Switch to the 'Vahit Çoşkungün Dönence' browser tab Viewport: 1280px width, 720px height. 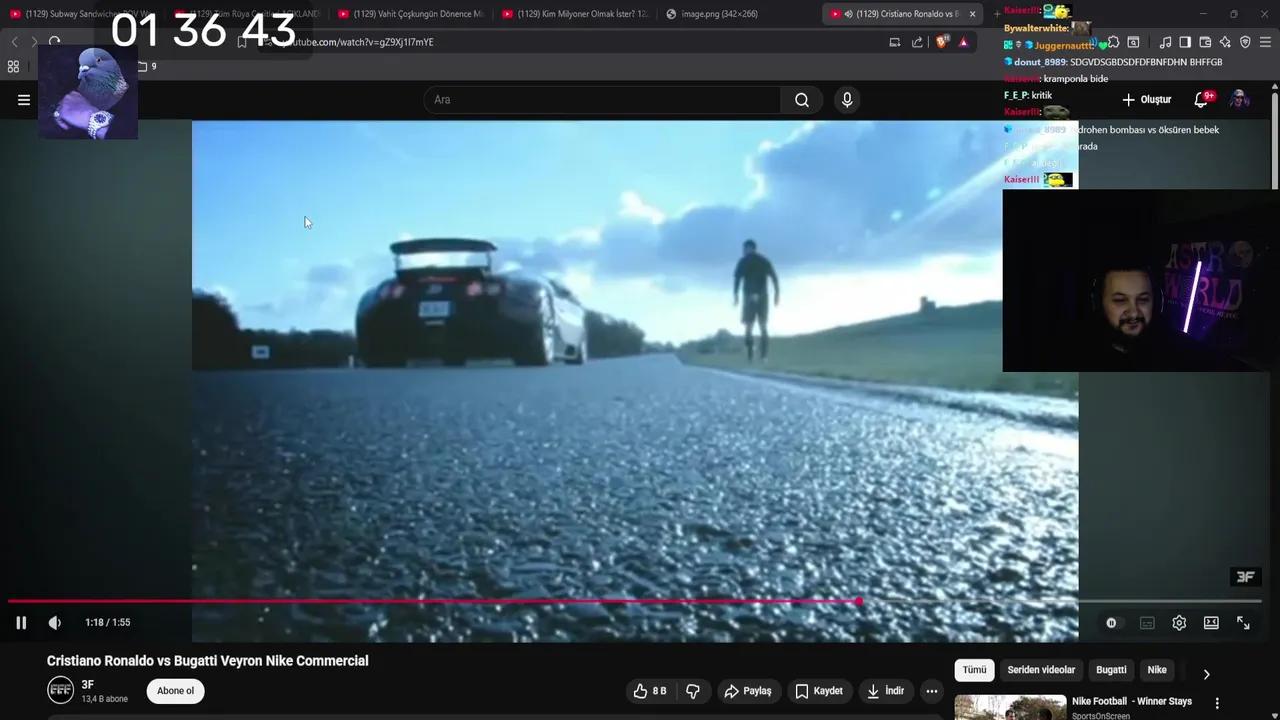coord(410,14)
